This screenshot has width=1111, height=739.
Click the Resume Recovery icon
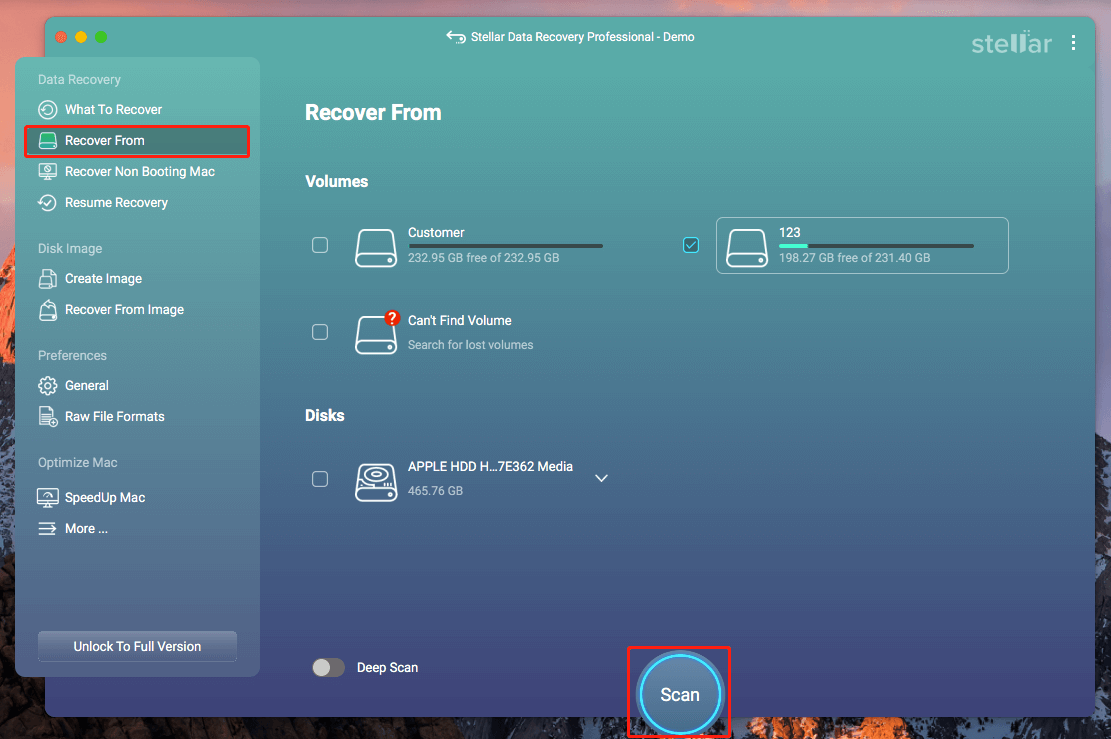click(x=47, y=202)
